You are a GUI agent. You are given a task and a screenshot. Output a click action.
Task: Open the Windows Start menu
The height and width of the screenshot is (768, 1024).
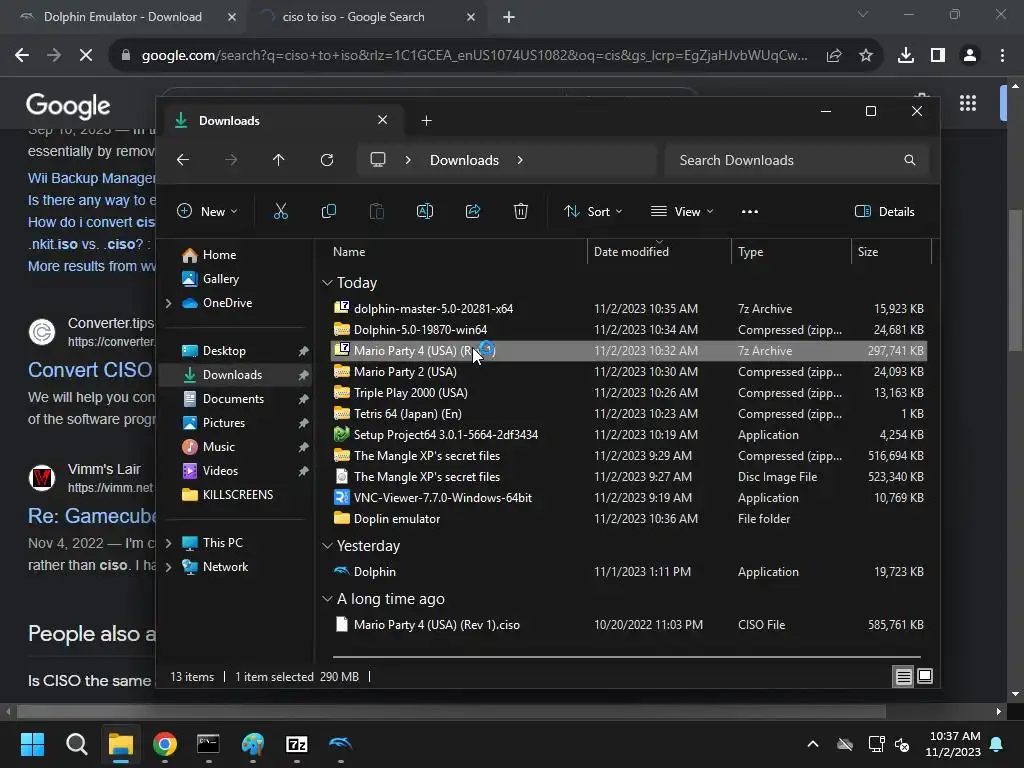32,744
